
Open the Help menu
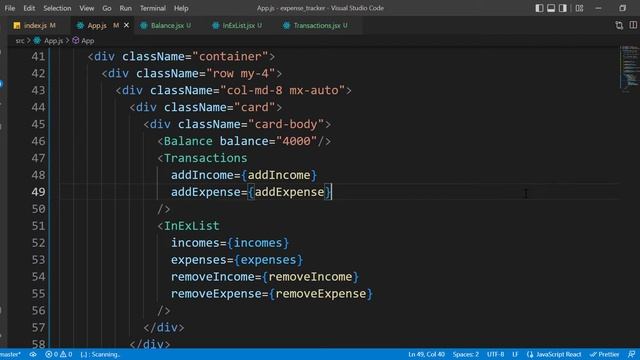[x=181, y=8]
